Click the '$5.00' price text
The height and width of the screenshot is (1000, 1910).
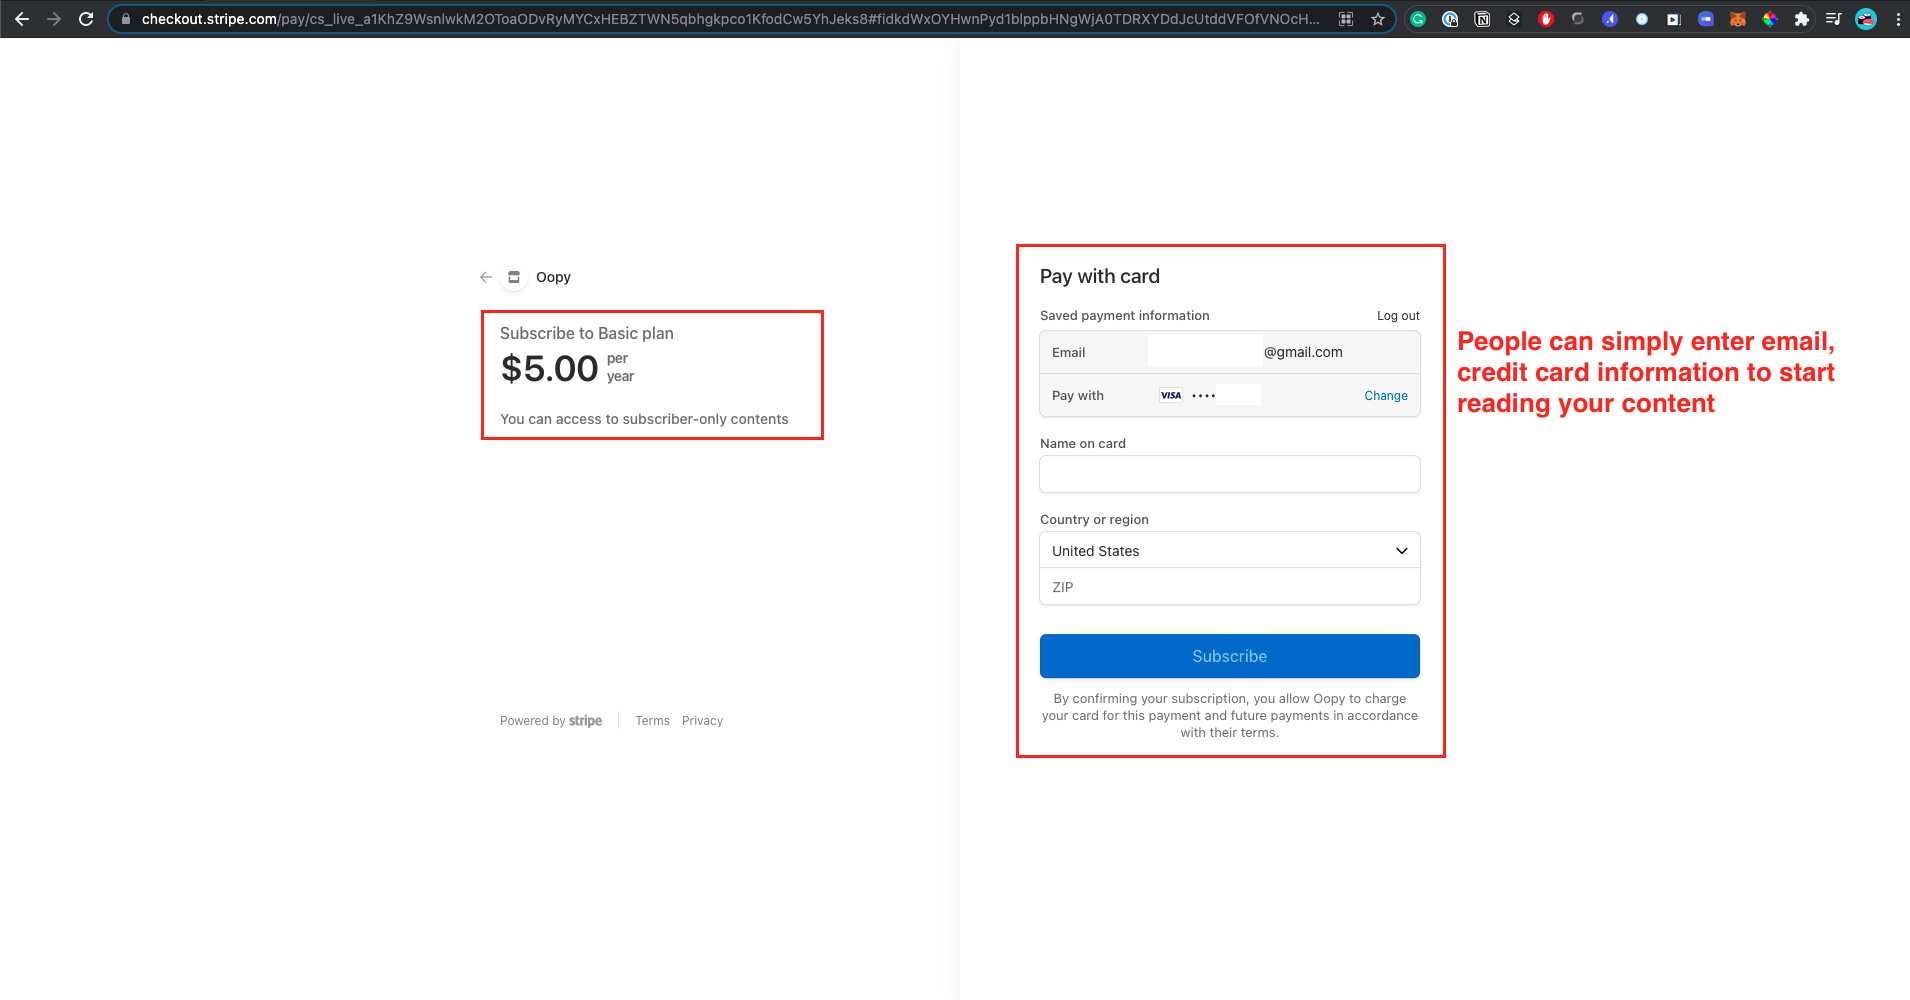click(549, 369)
